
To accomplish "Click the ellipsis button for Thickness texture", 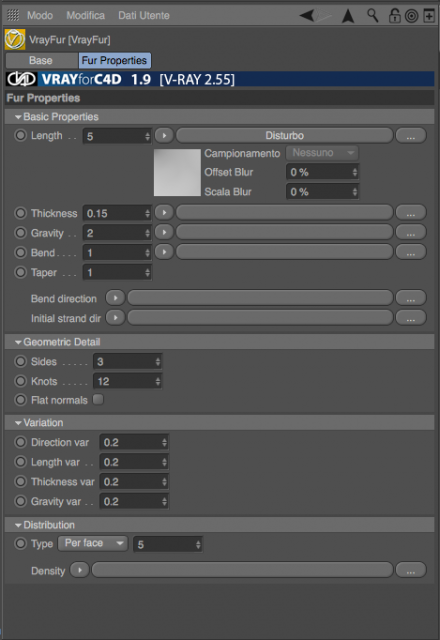I will [x=411, y=212].
